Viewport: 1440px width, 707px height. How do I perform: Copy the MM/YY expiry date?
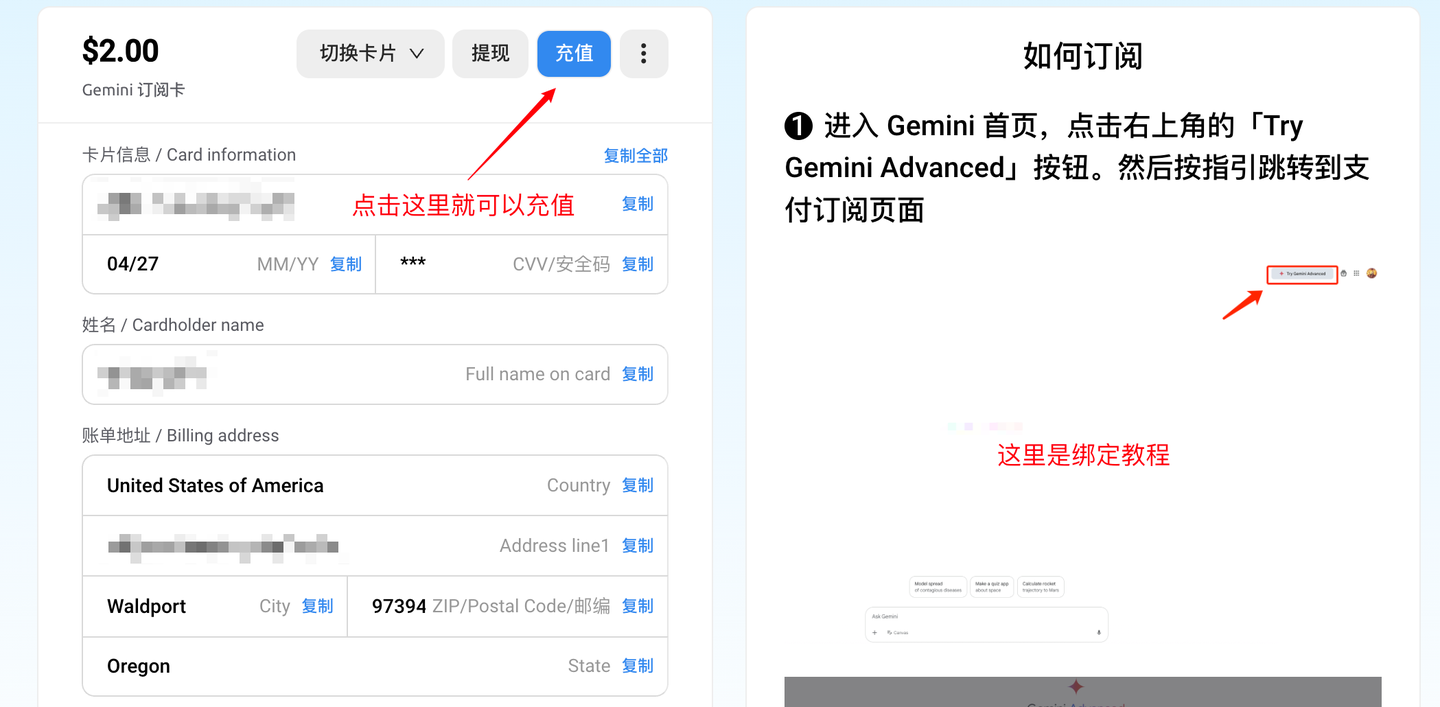pyautogui.click(x=346, y=264)
